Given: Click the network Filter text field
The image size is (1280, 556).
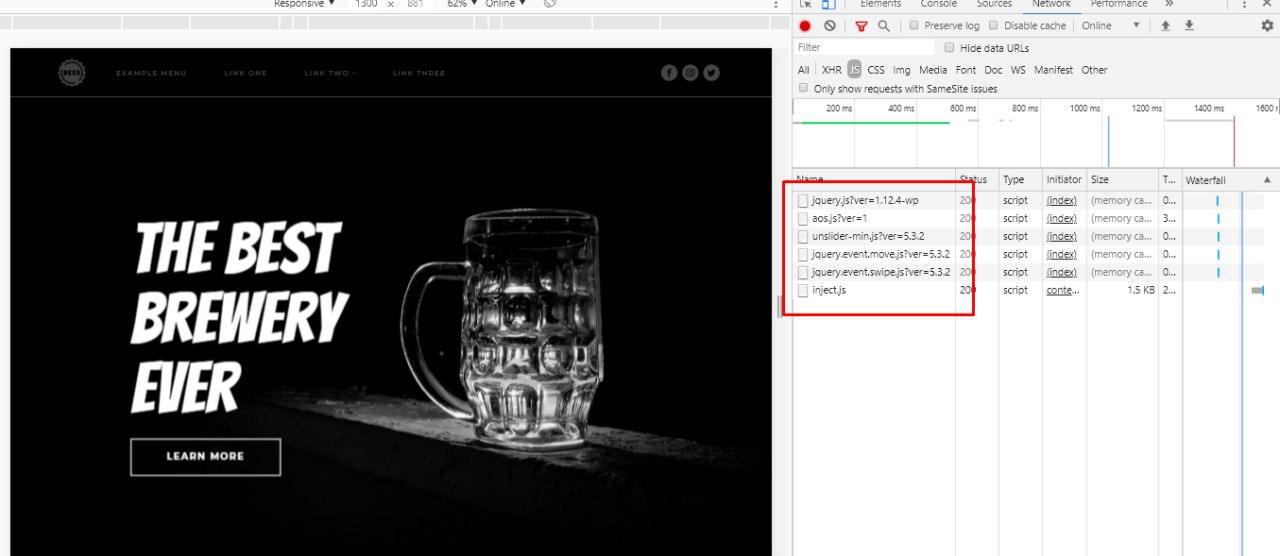Looking at the screenshot, I should coord(865,47).
